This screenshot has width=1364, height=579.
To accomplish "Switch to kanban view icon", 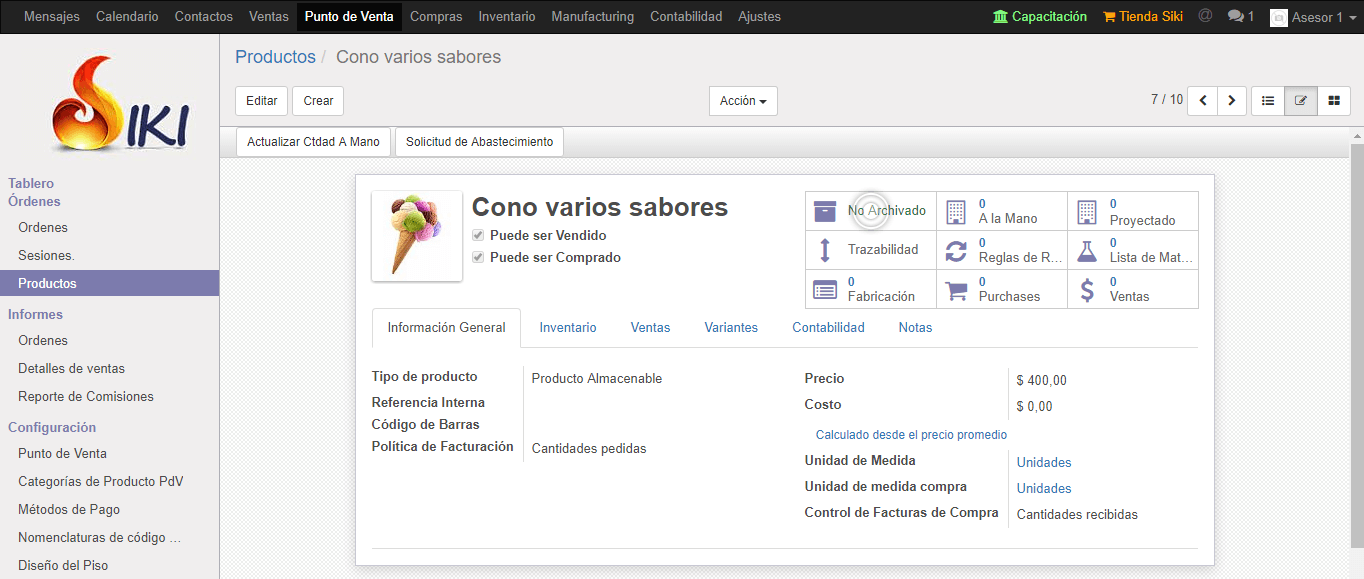I will [1334, 100].
